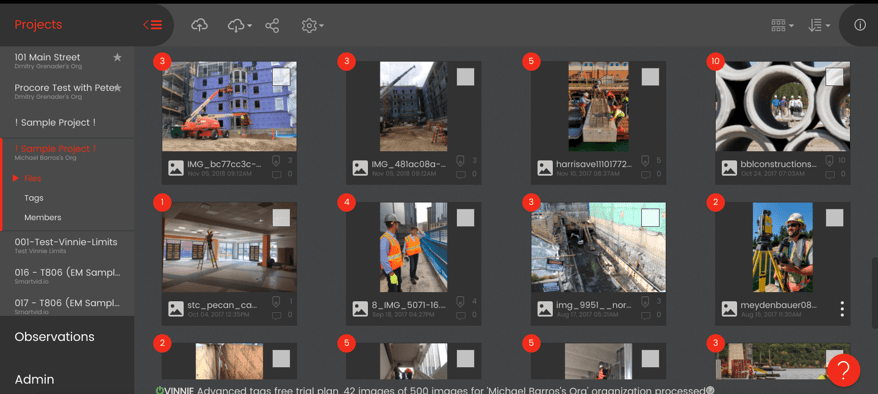878x394 pixels.
Task: Click the red 3 badge on IMG_bc77cc3c
Action: 162,62
